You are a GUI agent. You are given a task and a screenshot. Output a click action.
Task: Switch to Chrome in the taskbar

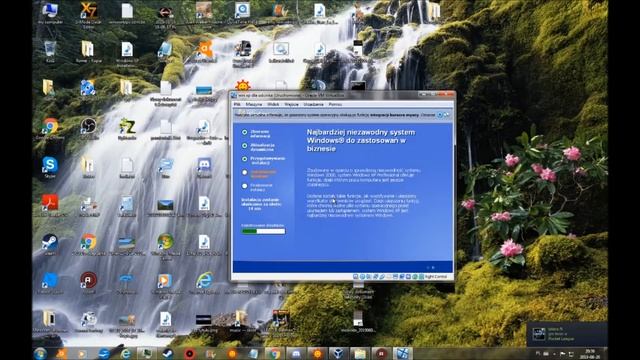275,353
